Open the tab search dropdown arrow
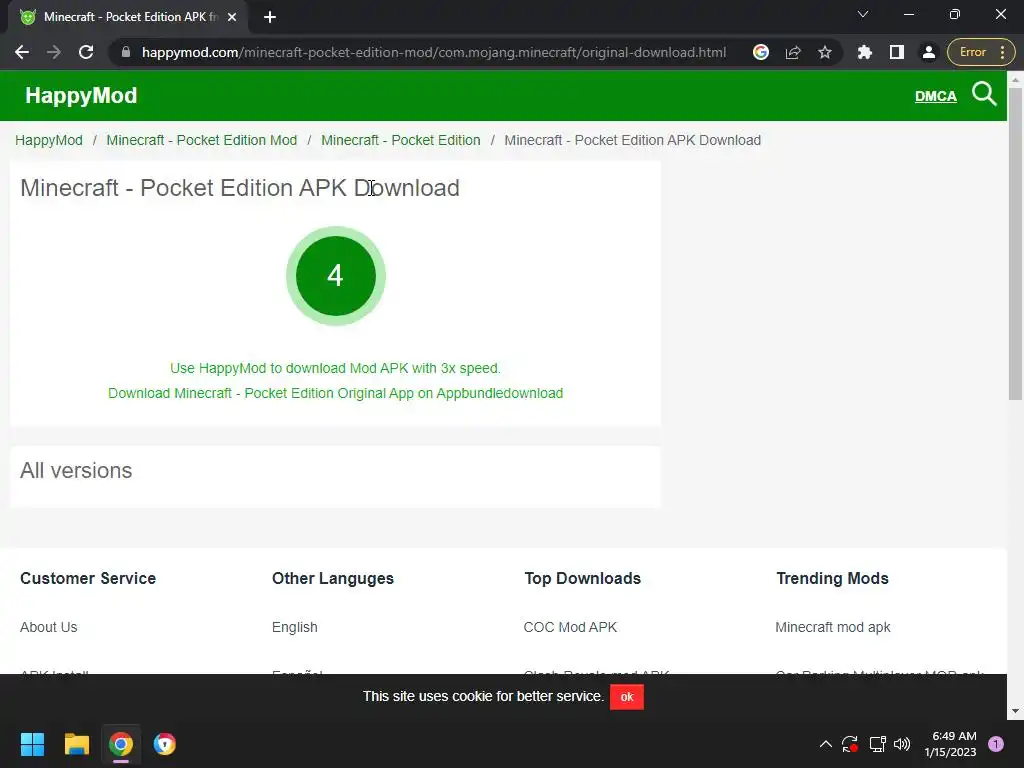 point(863,14)
